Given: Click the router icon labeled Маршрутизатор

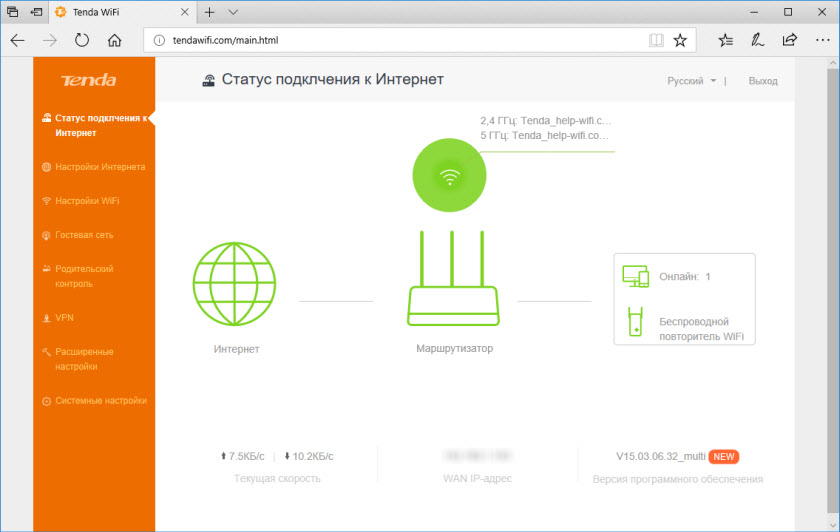Looking at the screenshot, I should [x=454, y=283].
